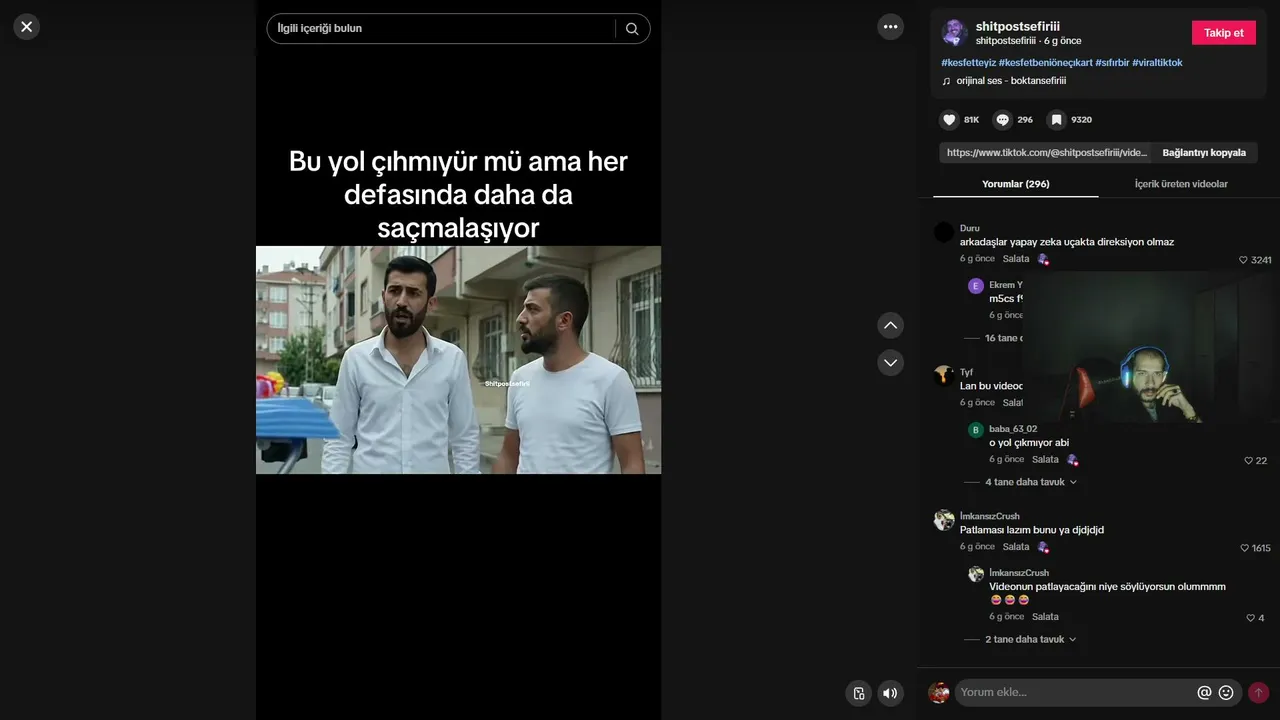
Task: Click Tyf commenter name
Action: [966, 372]
